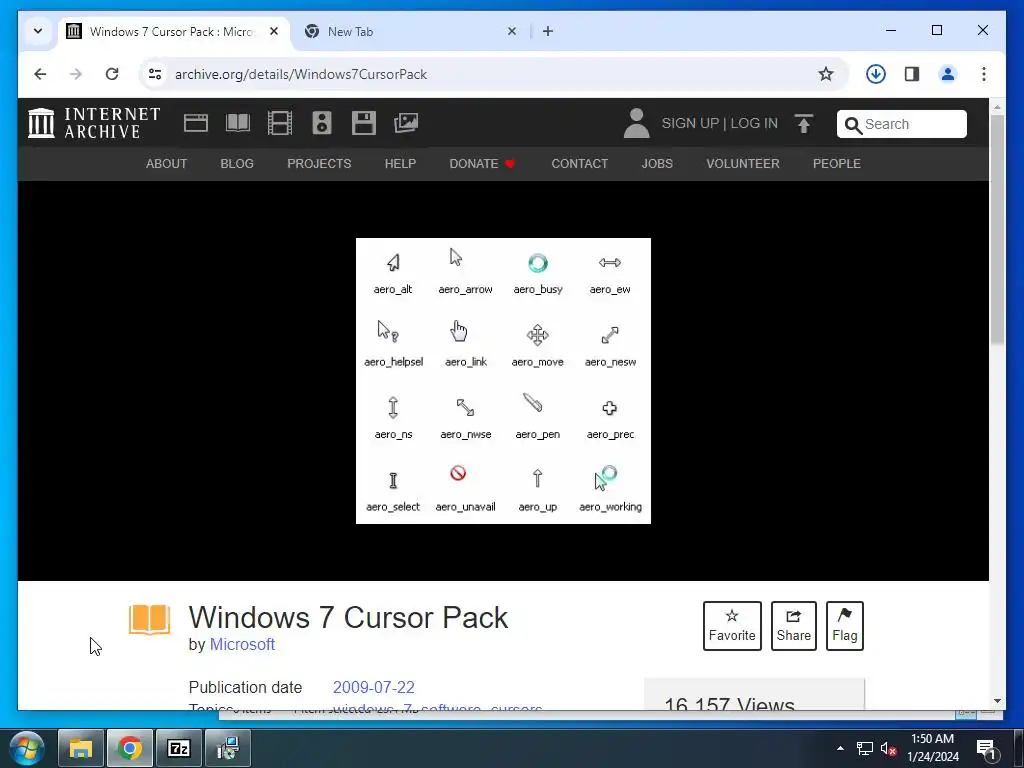This screenshot has width=1024, height=768.
Task: Go back to previous page
Action: tap(40, 74)
